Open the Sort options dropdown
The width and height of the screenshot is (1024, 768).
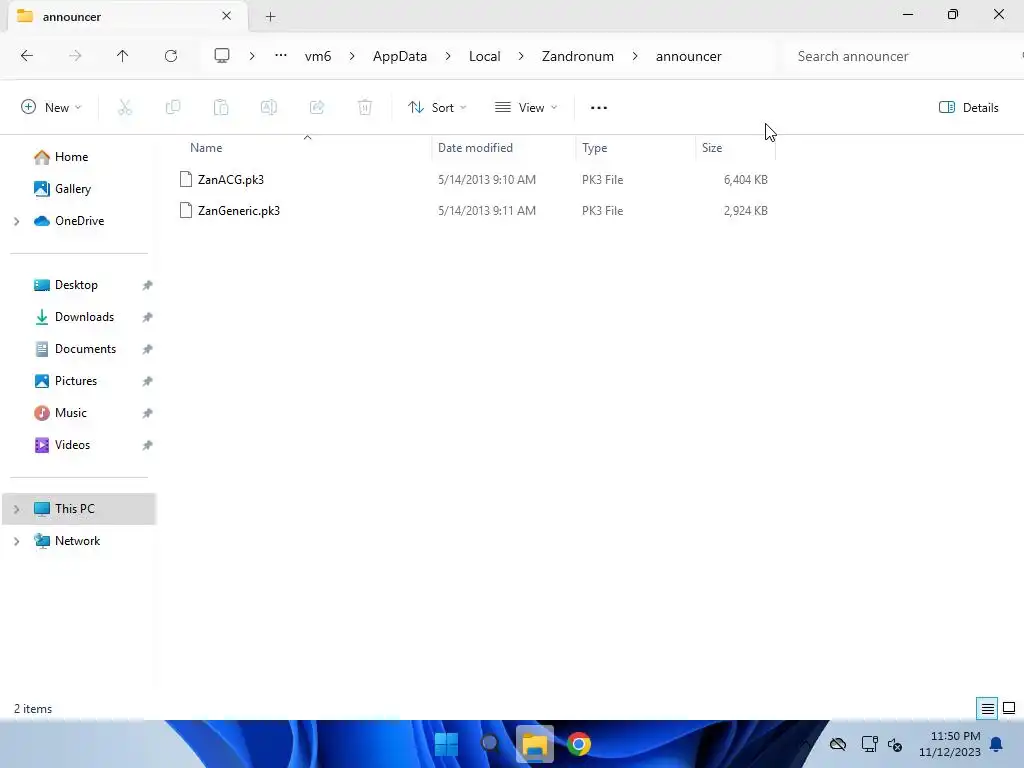coord(437,108)
